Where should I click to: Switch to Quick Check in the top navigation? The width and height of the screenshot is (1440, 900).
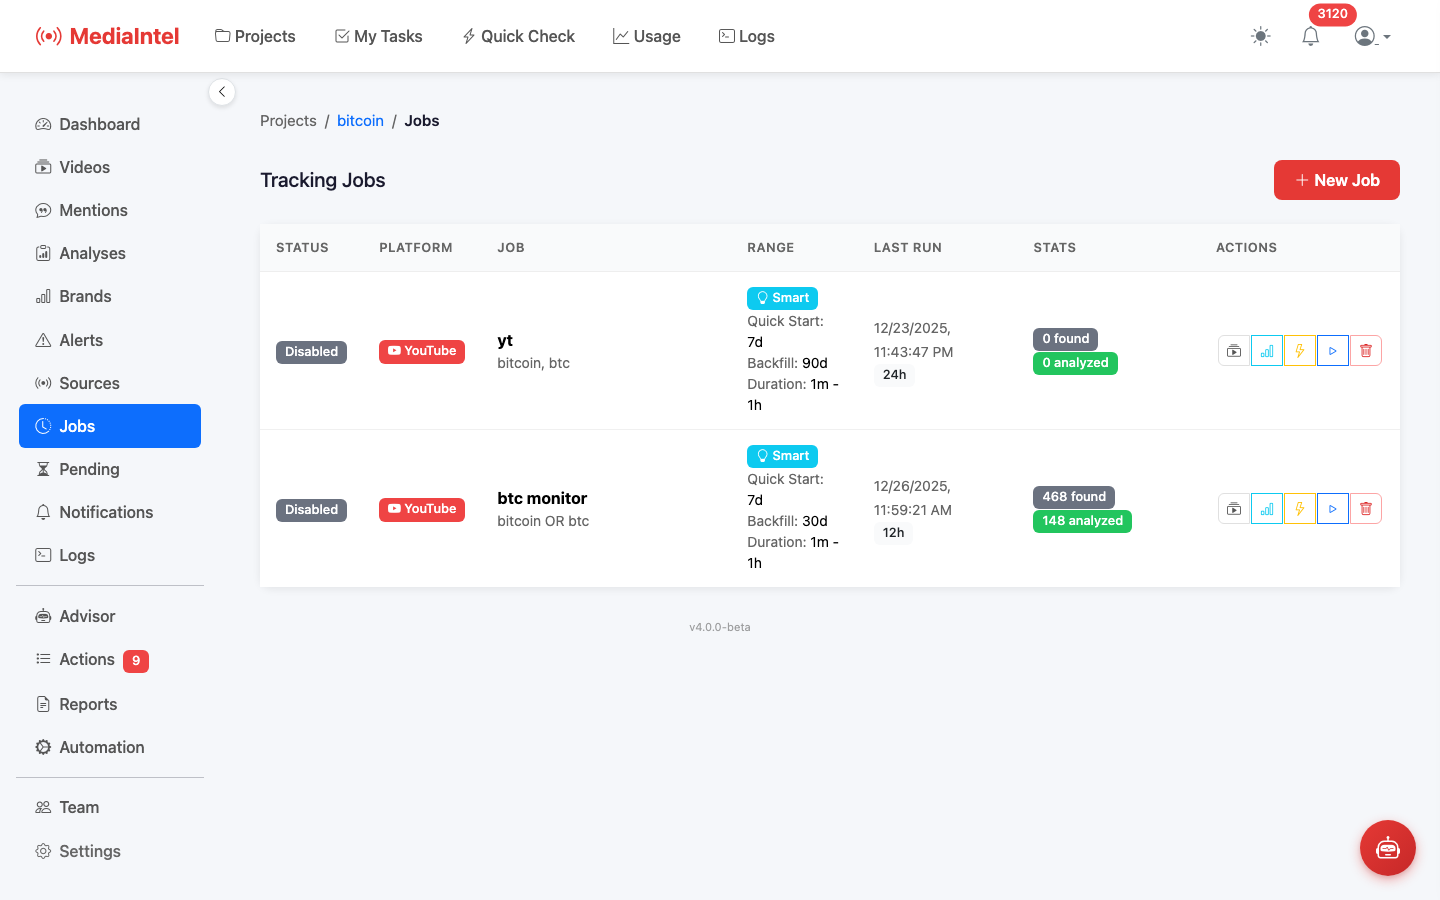518,36
